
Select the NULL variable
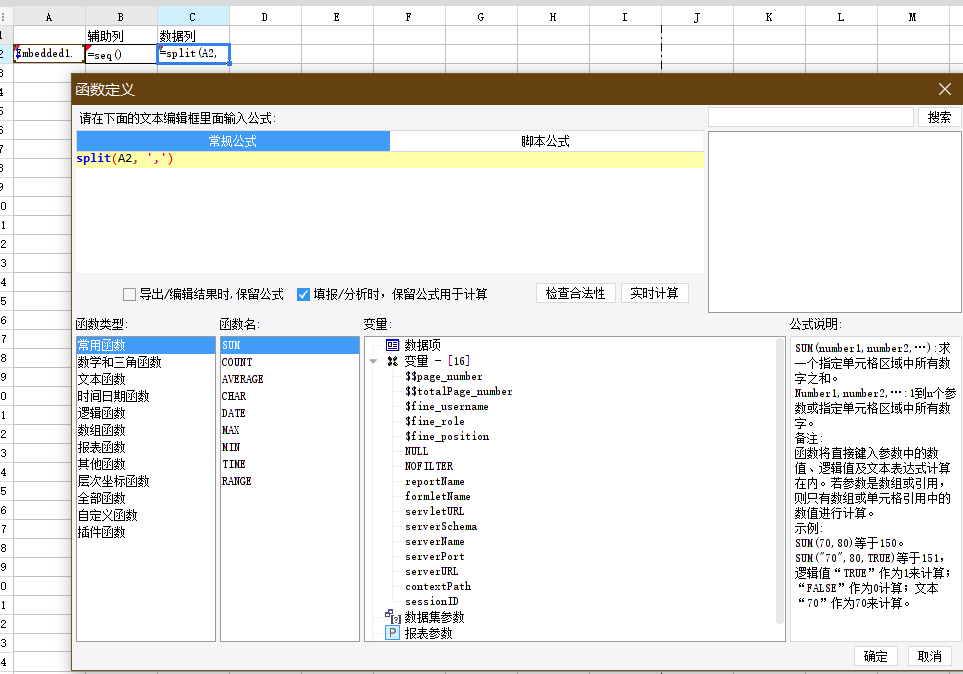416,451
